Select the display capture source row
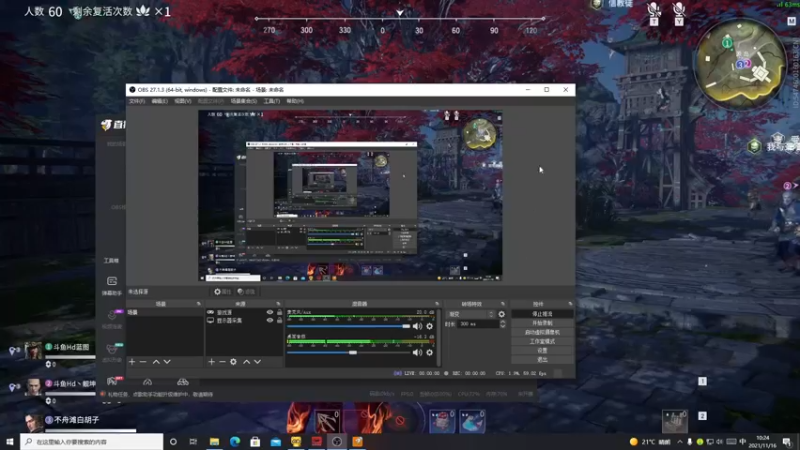This screenshot has height=450, width=800. coord(244,320)
